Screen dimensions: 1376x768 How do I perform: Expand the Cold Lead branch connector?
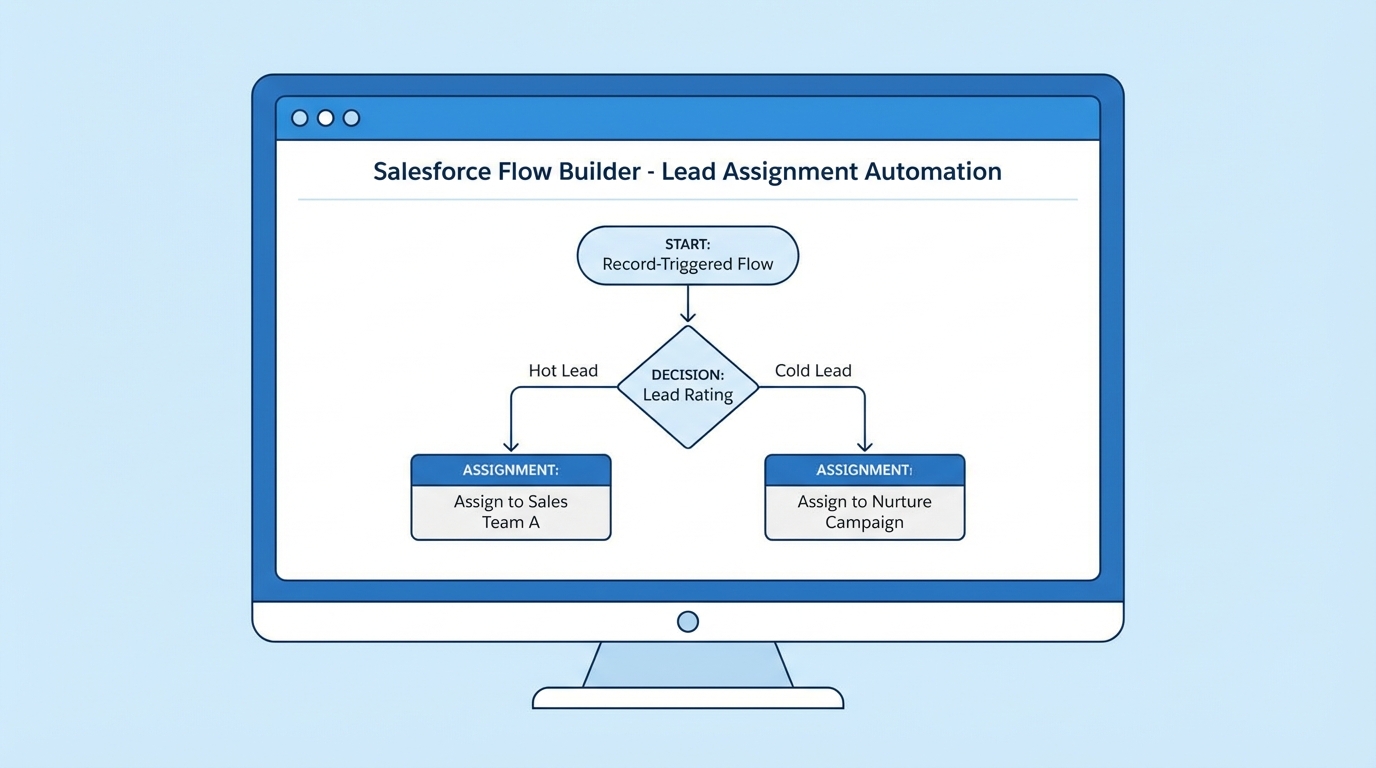tap(864, 420)
